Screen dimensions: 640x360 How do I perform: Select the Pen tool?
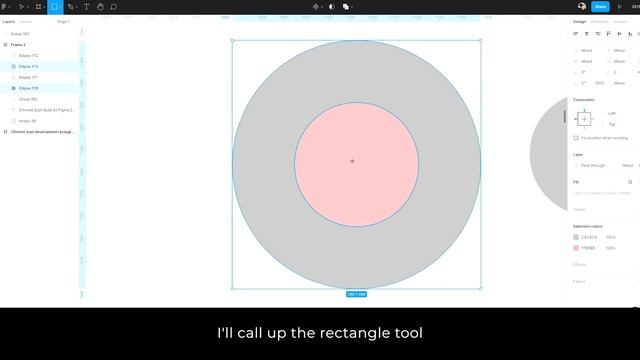click(x=71, y=7)
